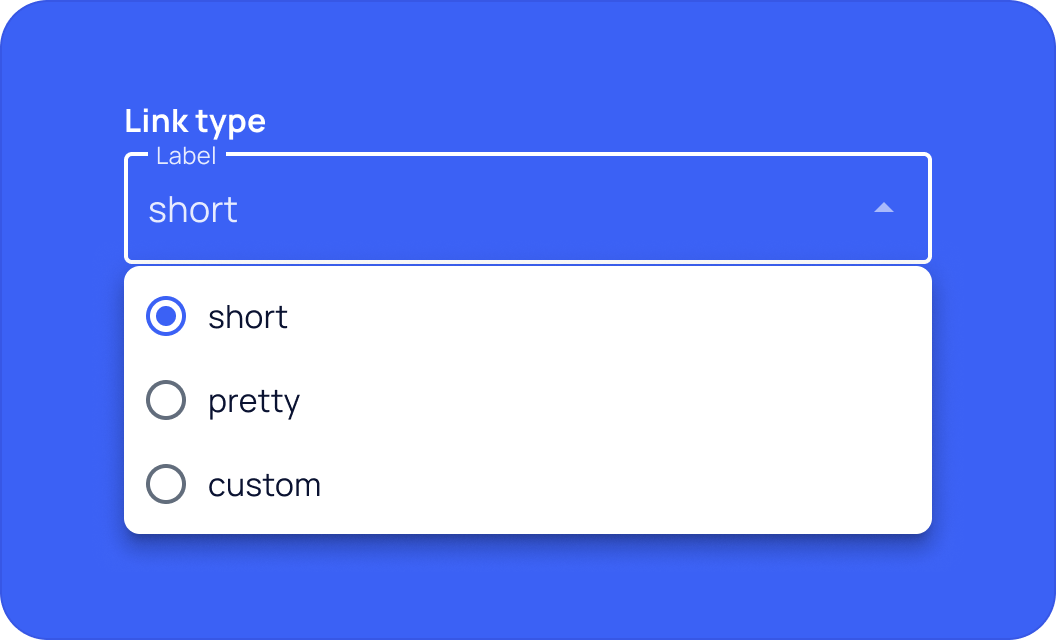Click the selected value "short" in the field

click(193, 210)
